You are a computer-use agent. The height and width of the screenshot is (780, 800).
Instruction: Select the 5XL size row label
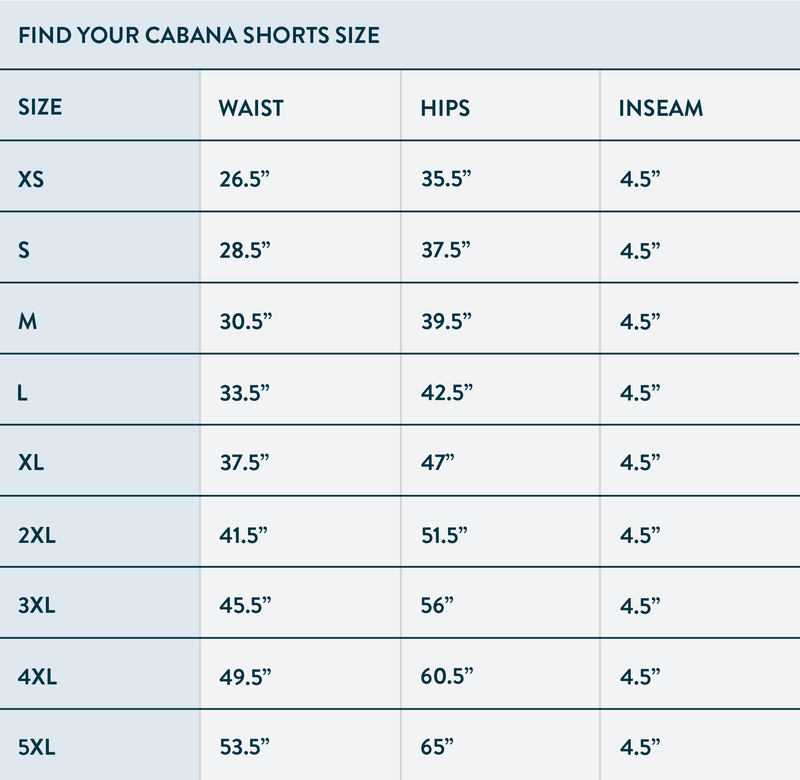point(37,747)
